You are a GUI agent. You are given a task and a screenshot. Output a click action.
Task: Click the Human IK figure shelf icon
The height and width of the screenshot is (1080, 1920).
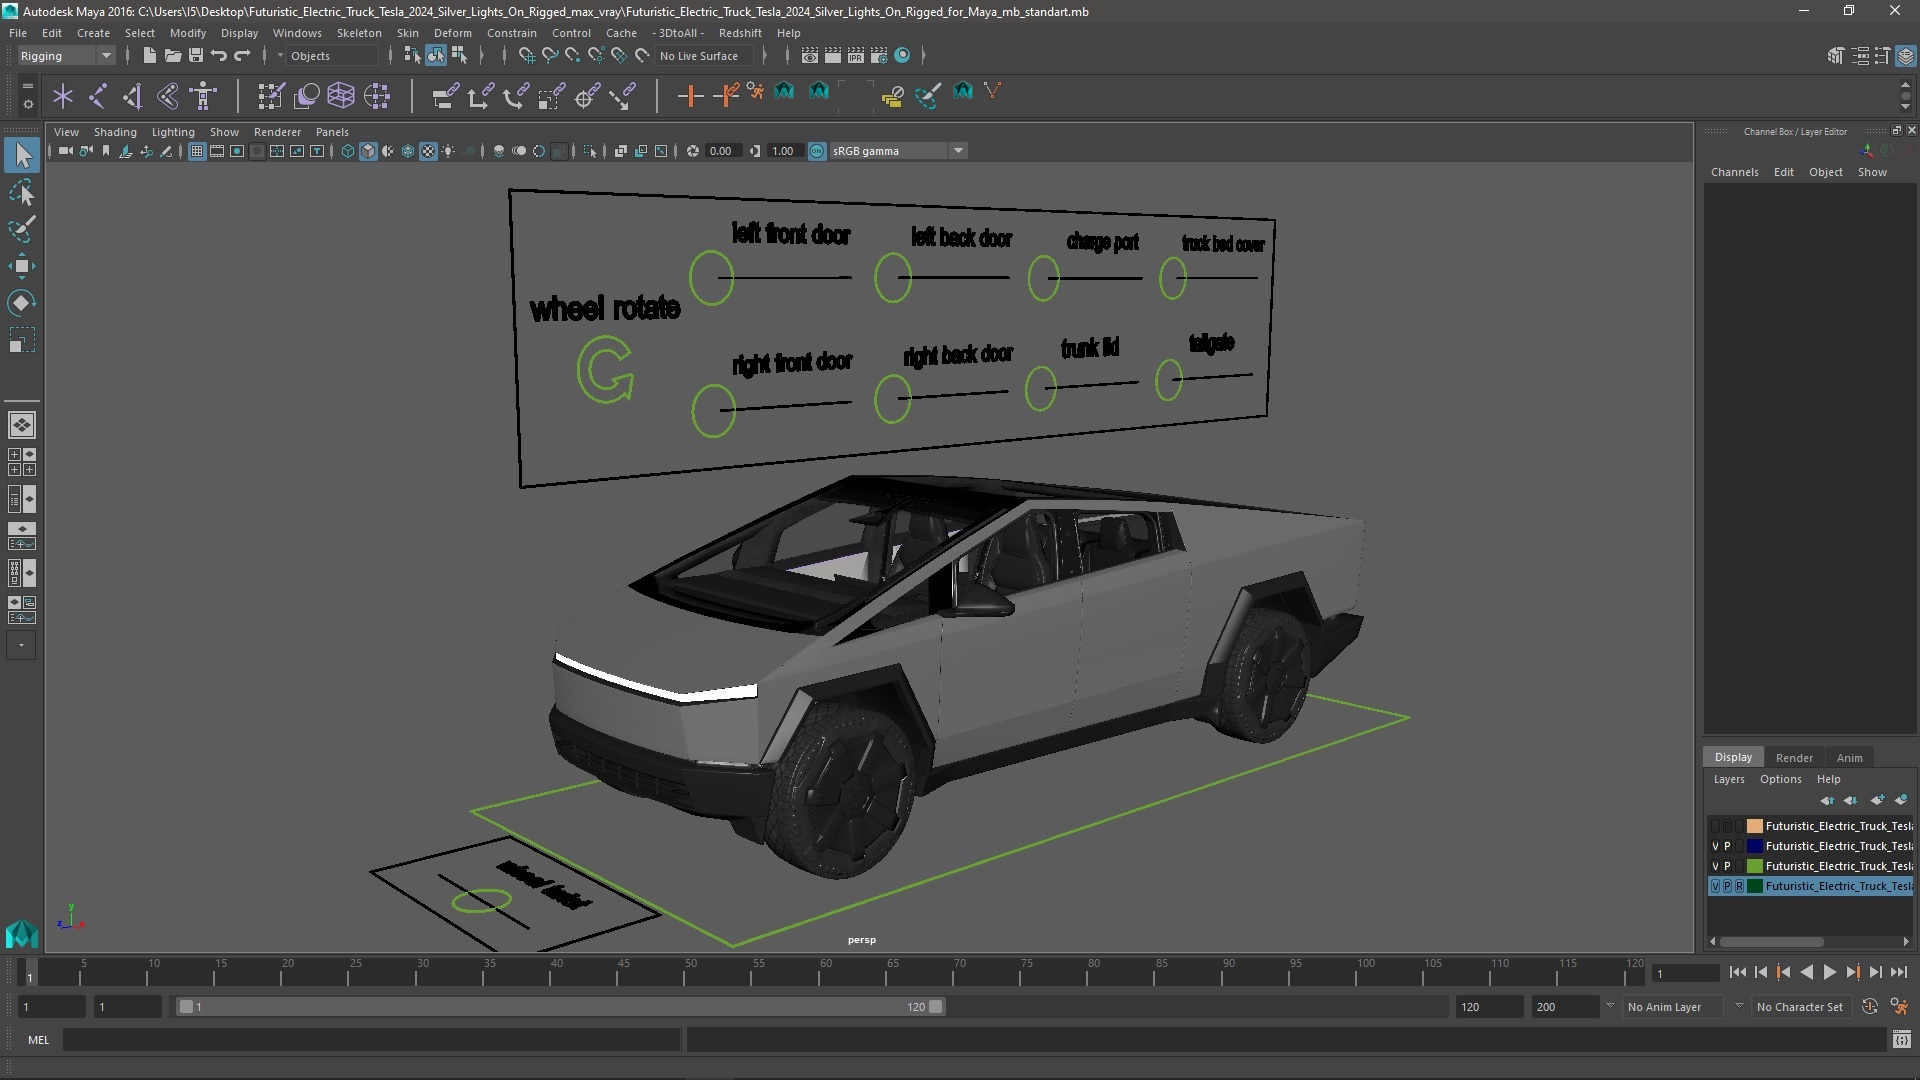coord(204,96)
